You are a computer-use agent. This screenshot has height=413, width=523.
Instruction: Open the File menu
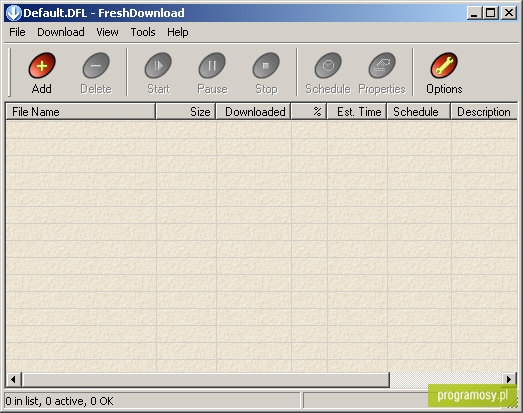[17, 32]
